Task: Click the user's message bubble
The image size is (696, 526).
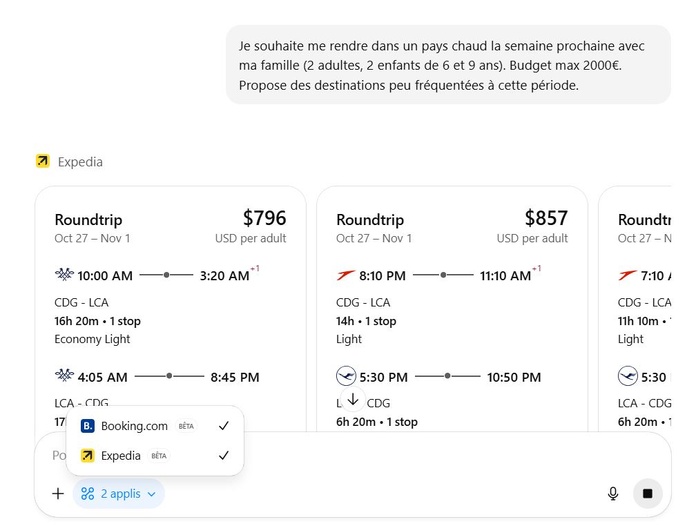Action: pos(447,65)
